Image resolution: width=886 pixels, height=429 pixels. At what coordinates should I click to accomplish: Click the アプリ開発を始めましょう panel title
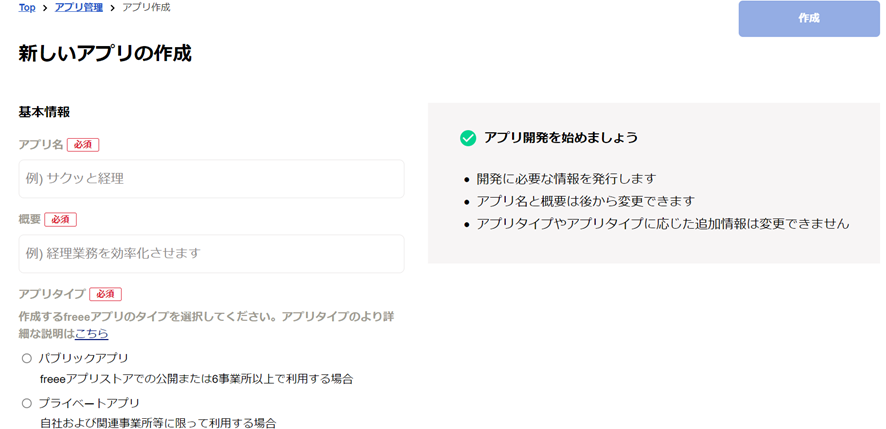pyautogui.click(x=561, y=138)
